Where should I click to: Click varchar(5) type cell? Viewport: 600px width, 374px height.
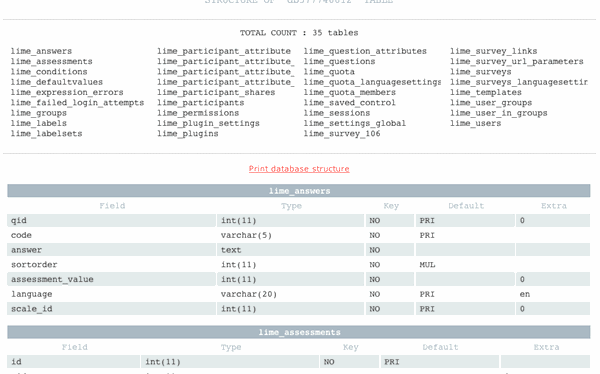tap(290, 235)
